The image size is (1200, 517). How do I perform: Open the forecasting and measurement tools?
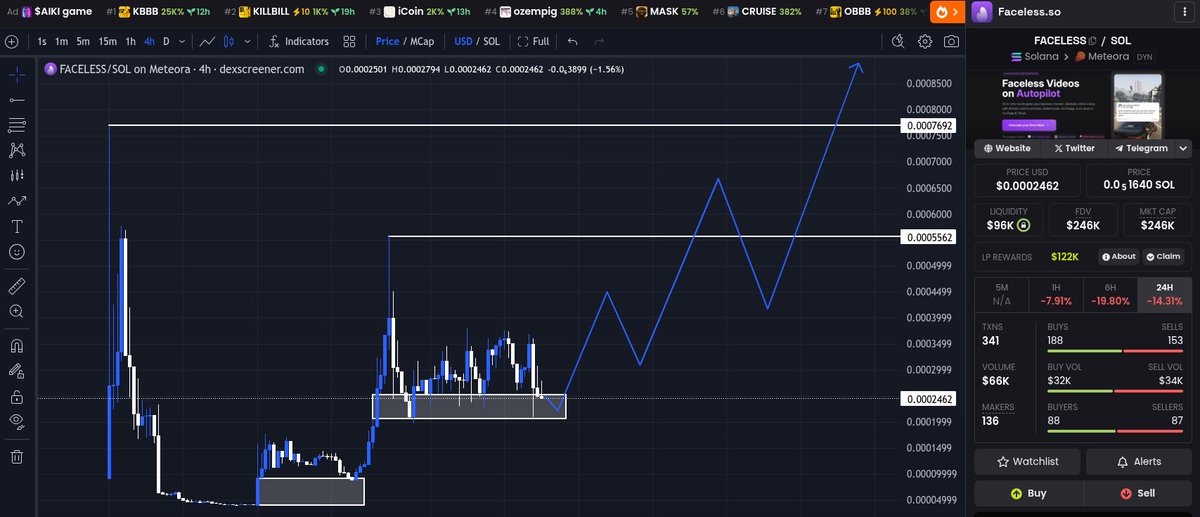pyautogui.click(x=17, y=175)
